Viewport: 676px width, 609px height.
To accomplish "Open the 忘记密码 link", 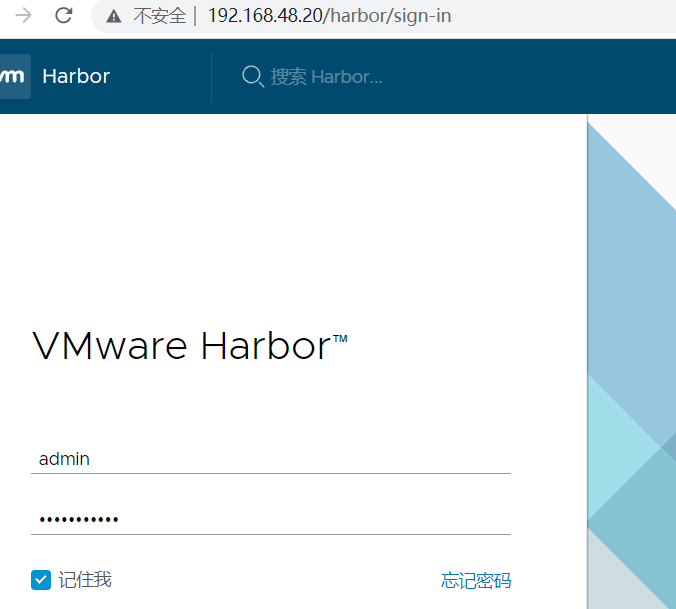I will [x=476, y=581].
